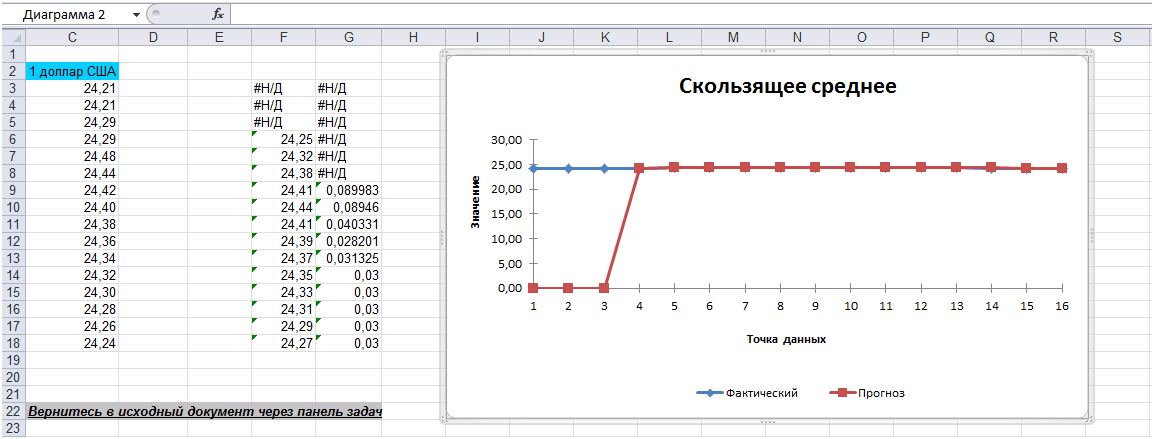This screenshot has height=439, width=1154.
Task: Open the Name Box dropdown arrow
Action: [x=136, y=14]
